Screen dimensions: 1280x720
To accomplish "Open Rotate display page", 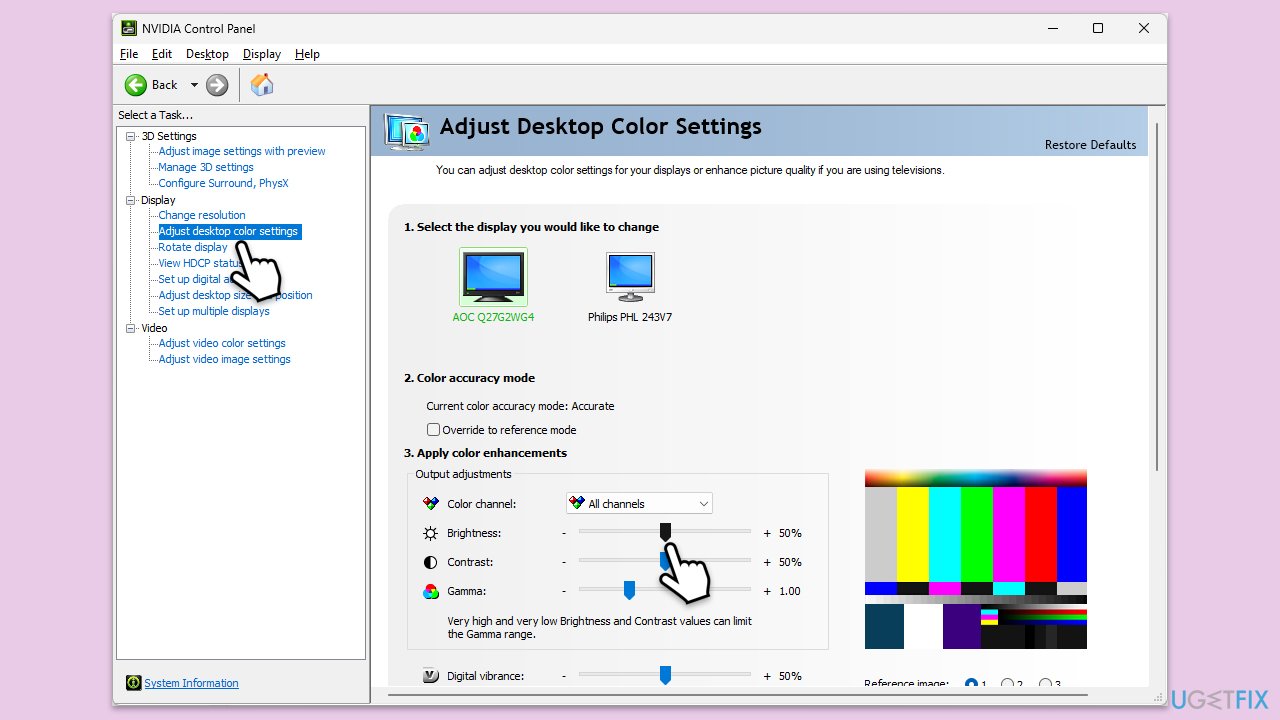I will click(193, 247).
